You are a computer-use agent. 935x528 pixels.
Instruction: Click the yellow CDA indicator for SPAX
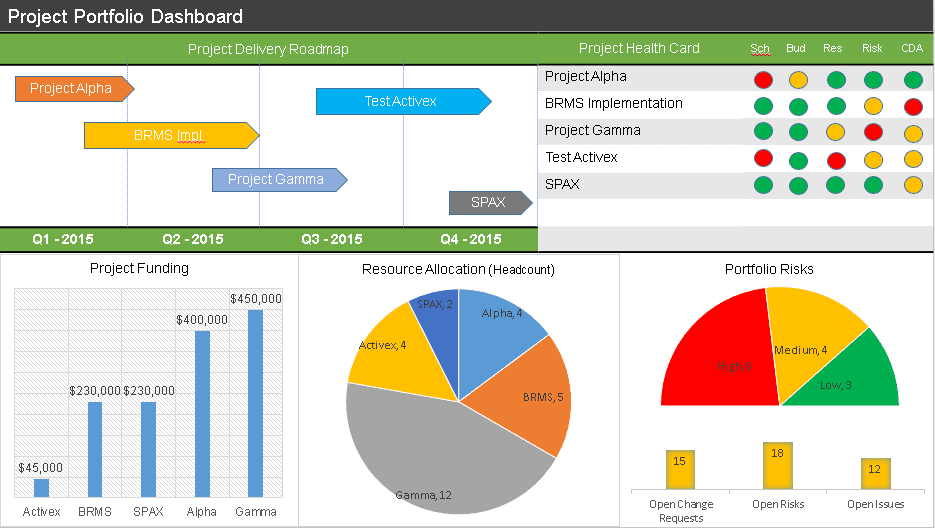tap(912, 185)
